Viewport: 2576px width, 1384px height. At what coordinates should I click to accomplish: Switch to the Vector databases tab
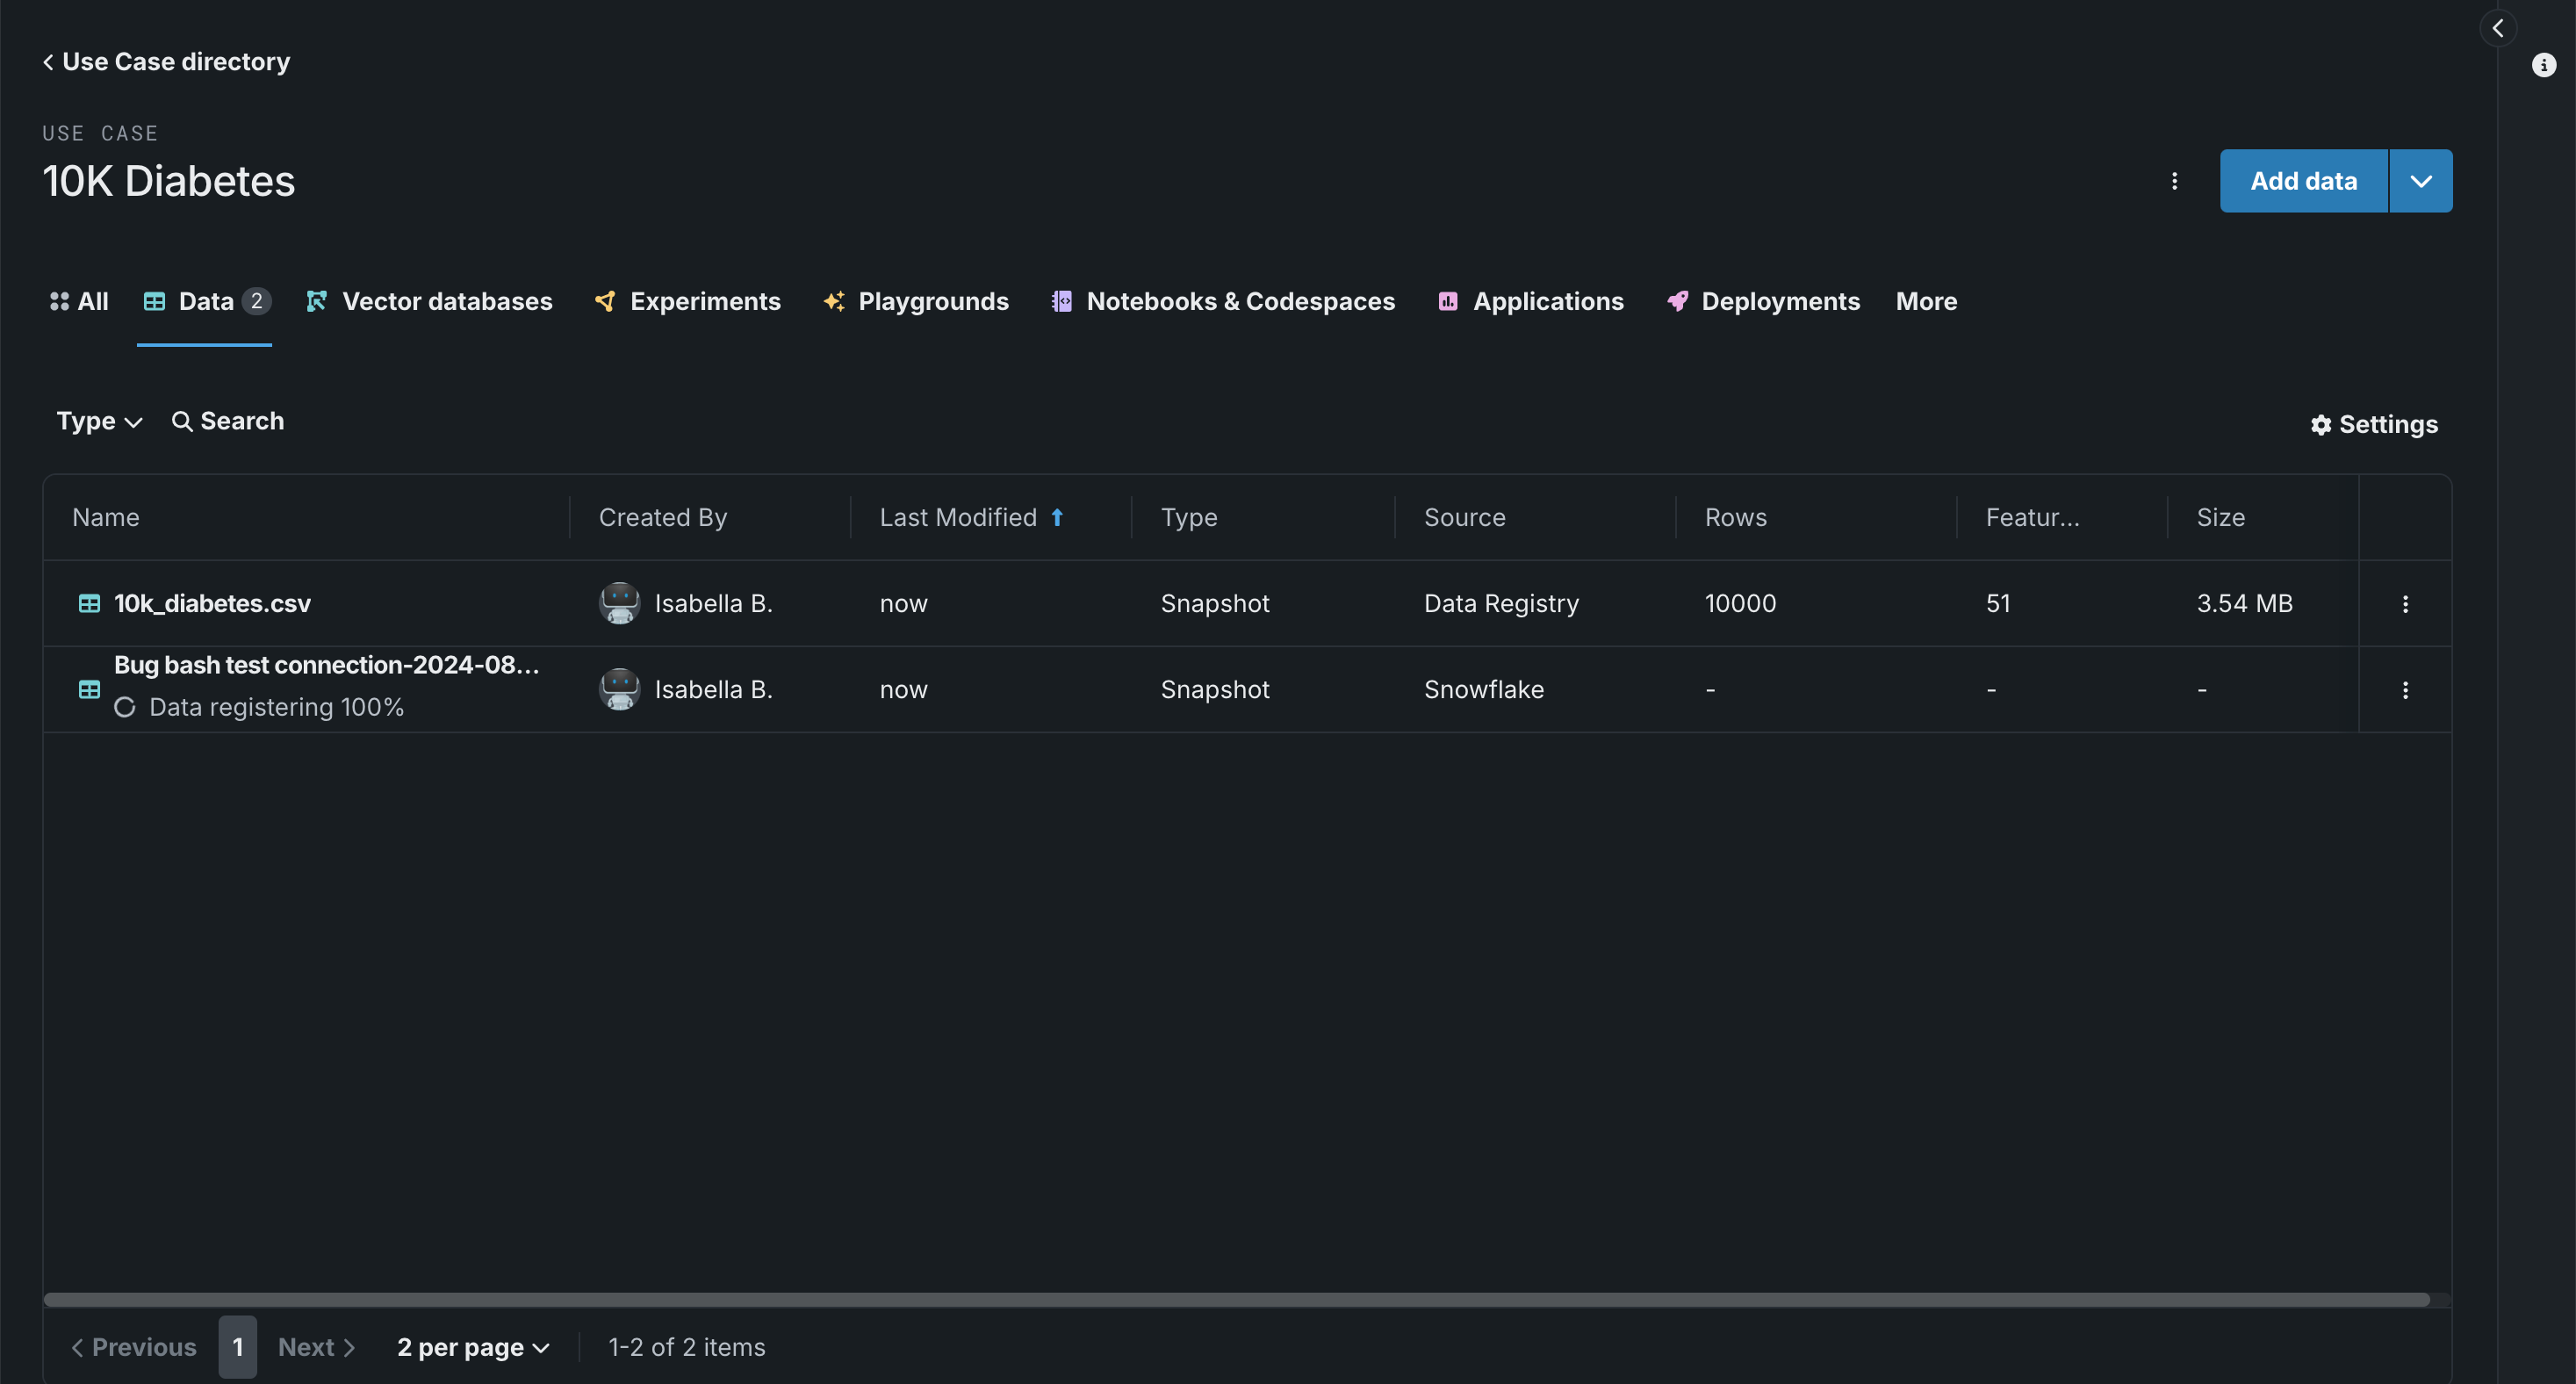pyautogui.click(x=429, y=301)
